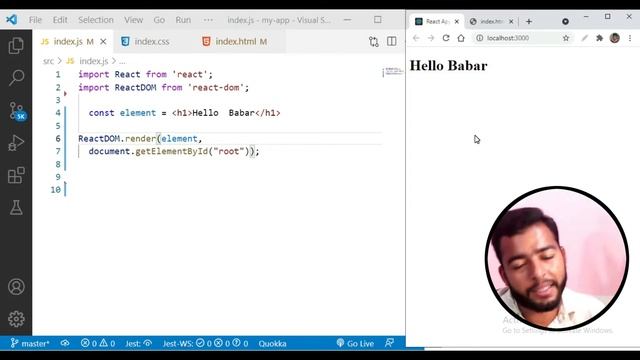Image resolution: width=640 pixels, height=360 pixels.
Task: Open the errors and warnings status item
Action: 98,343
